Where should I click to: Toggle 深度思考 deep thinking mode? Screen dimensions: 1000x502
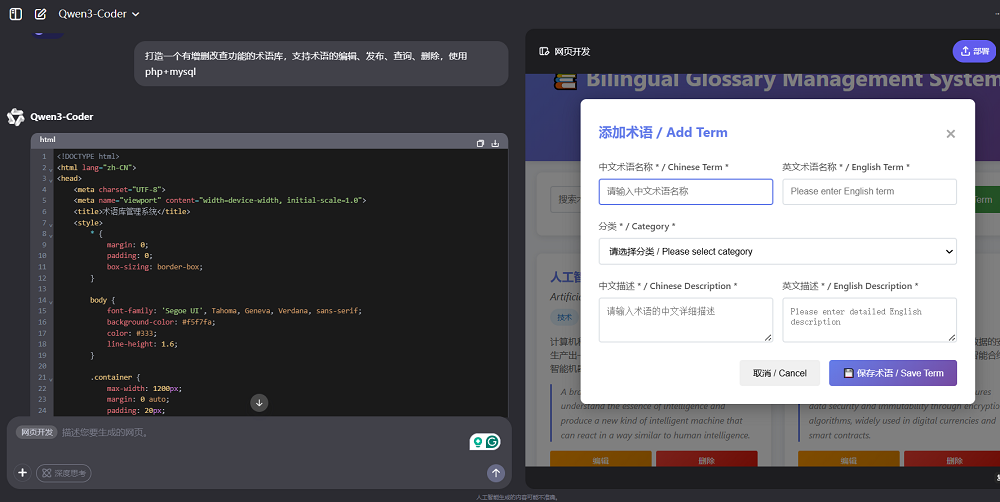point(64,473)
